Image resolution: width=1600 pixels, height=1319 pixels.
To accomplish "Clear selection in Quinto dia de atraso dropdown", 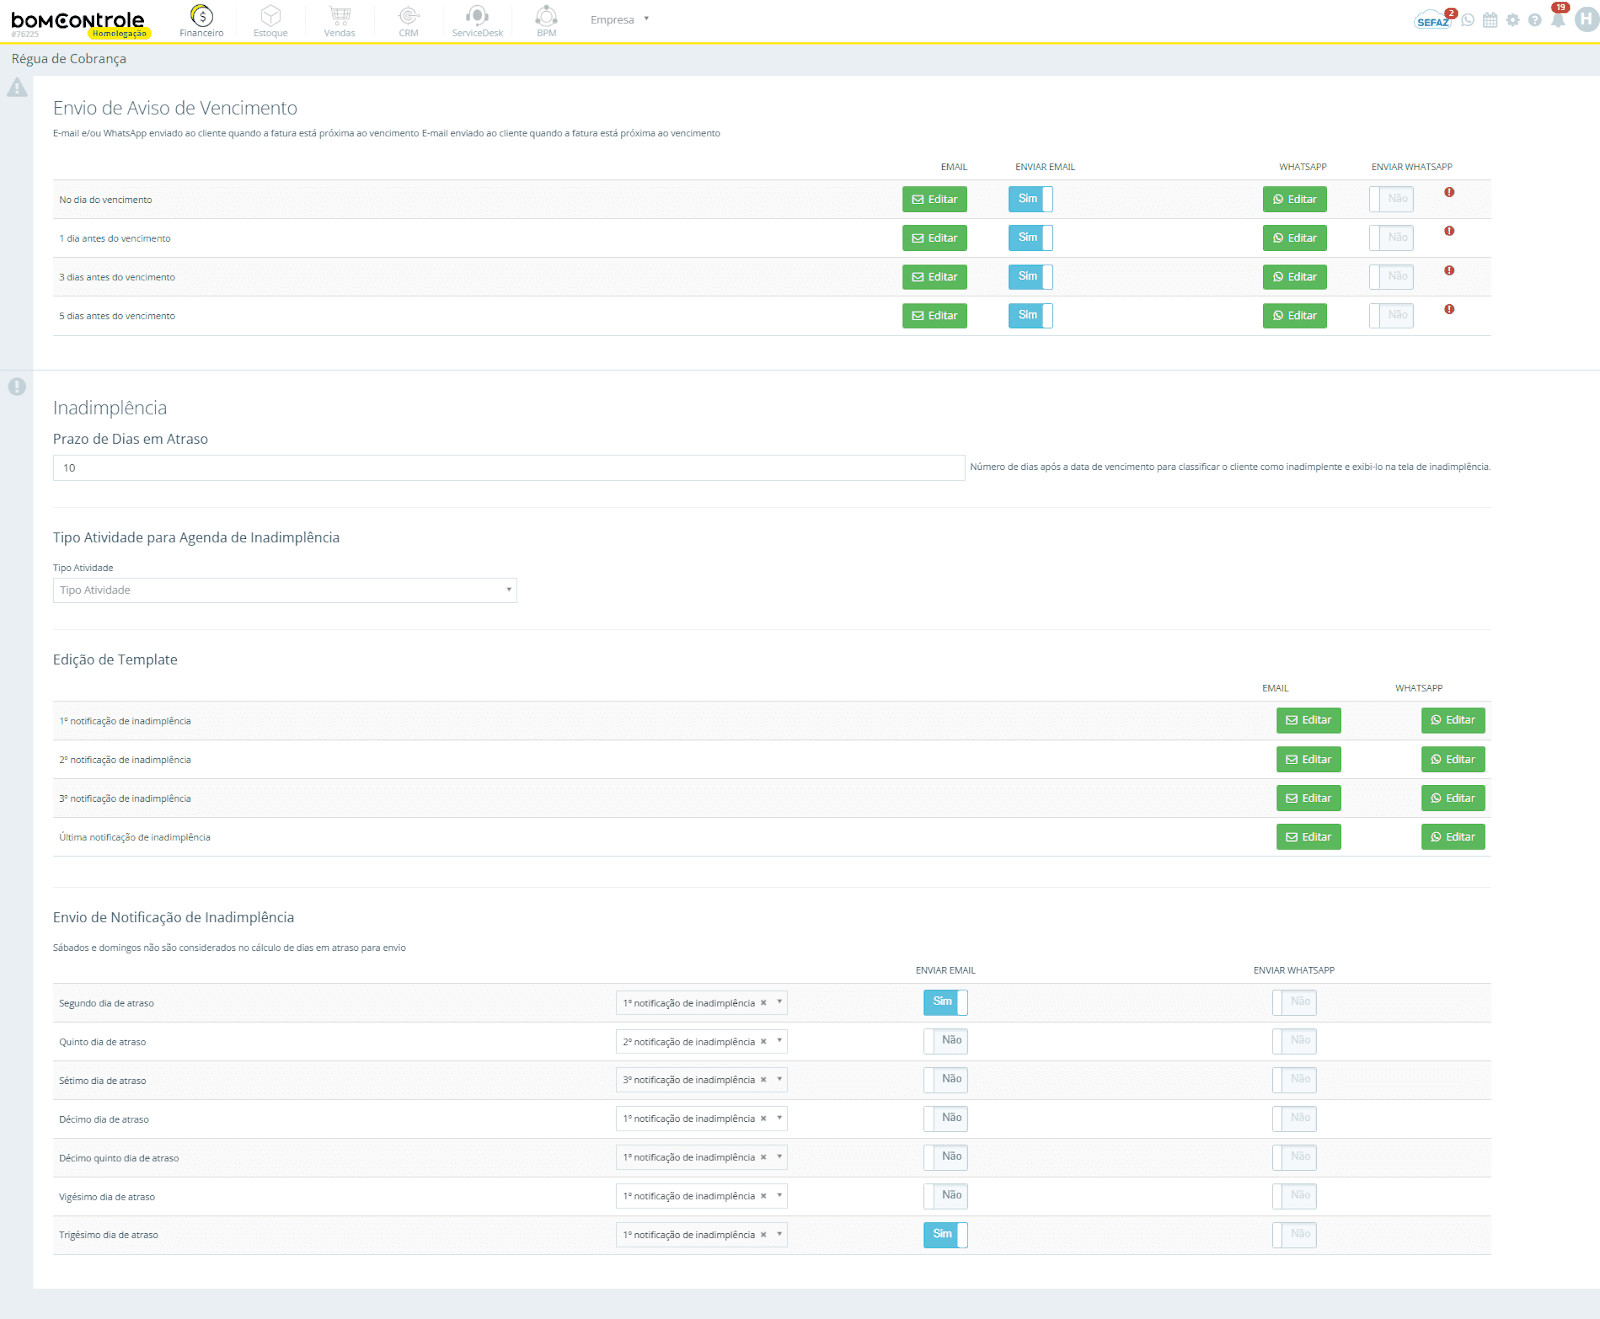I will pos(763,1041).
